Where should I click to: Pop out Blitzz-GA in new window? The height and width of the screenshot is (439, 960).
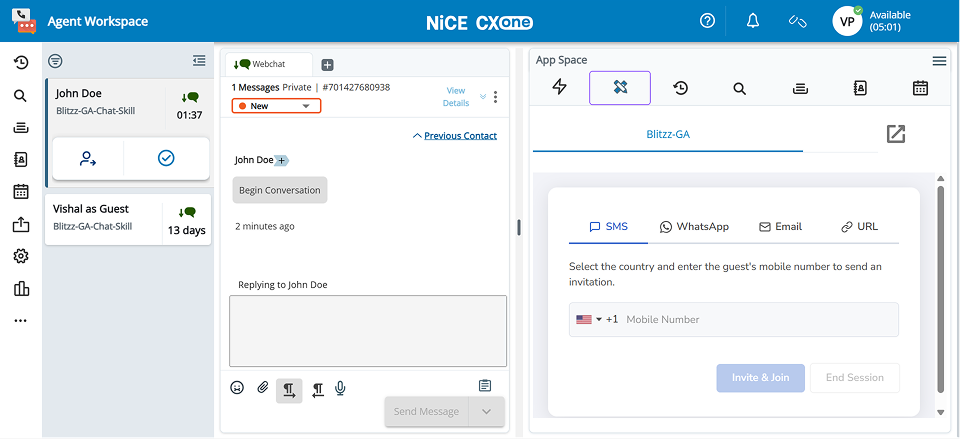coord(896,134)
